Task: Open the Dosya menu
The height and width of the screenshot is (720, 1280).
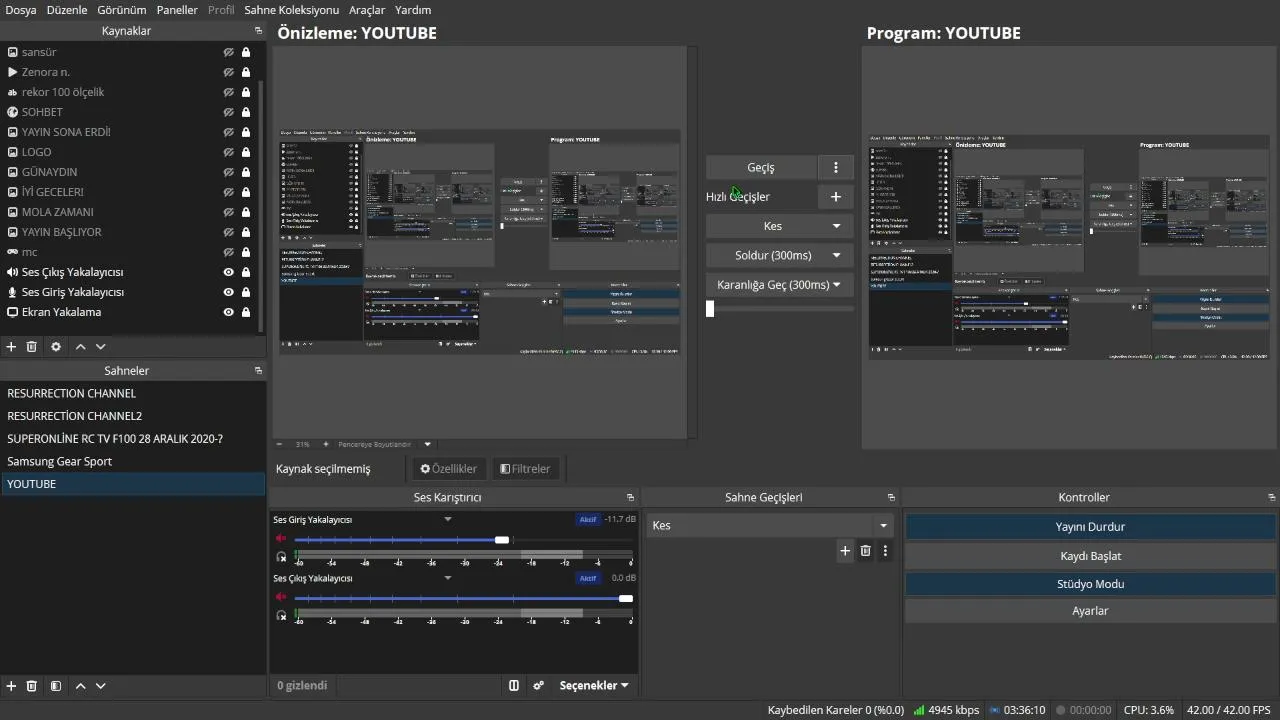Action: click(x=21, y=10)
